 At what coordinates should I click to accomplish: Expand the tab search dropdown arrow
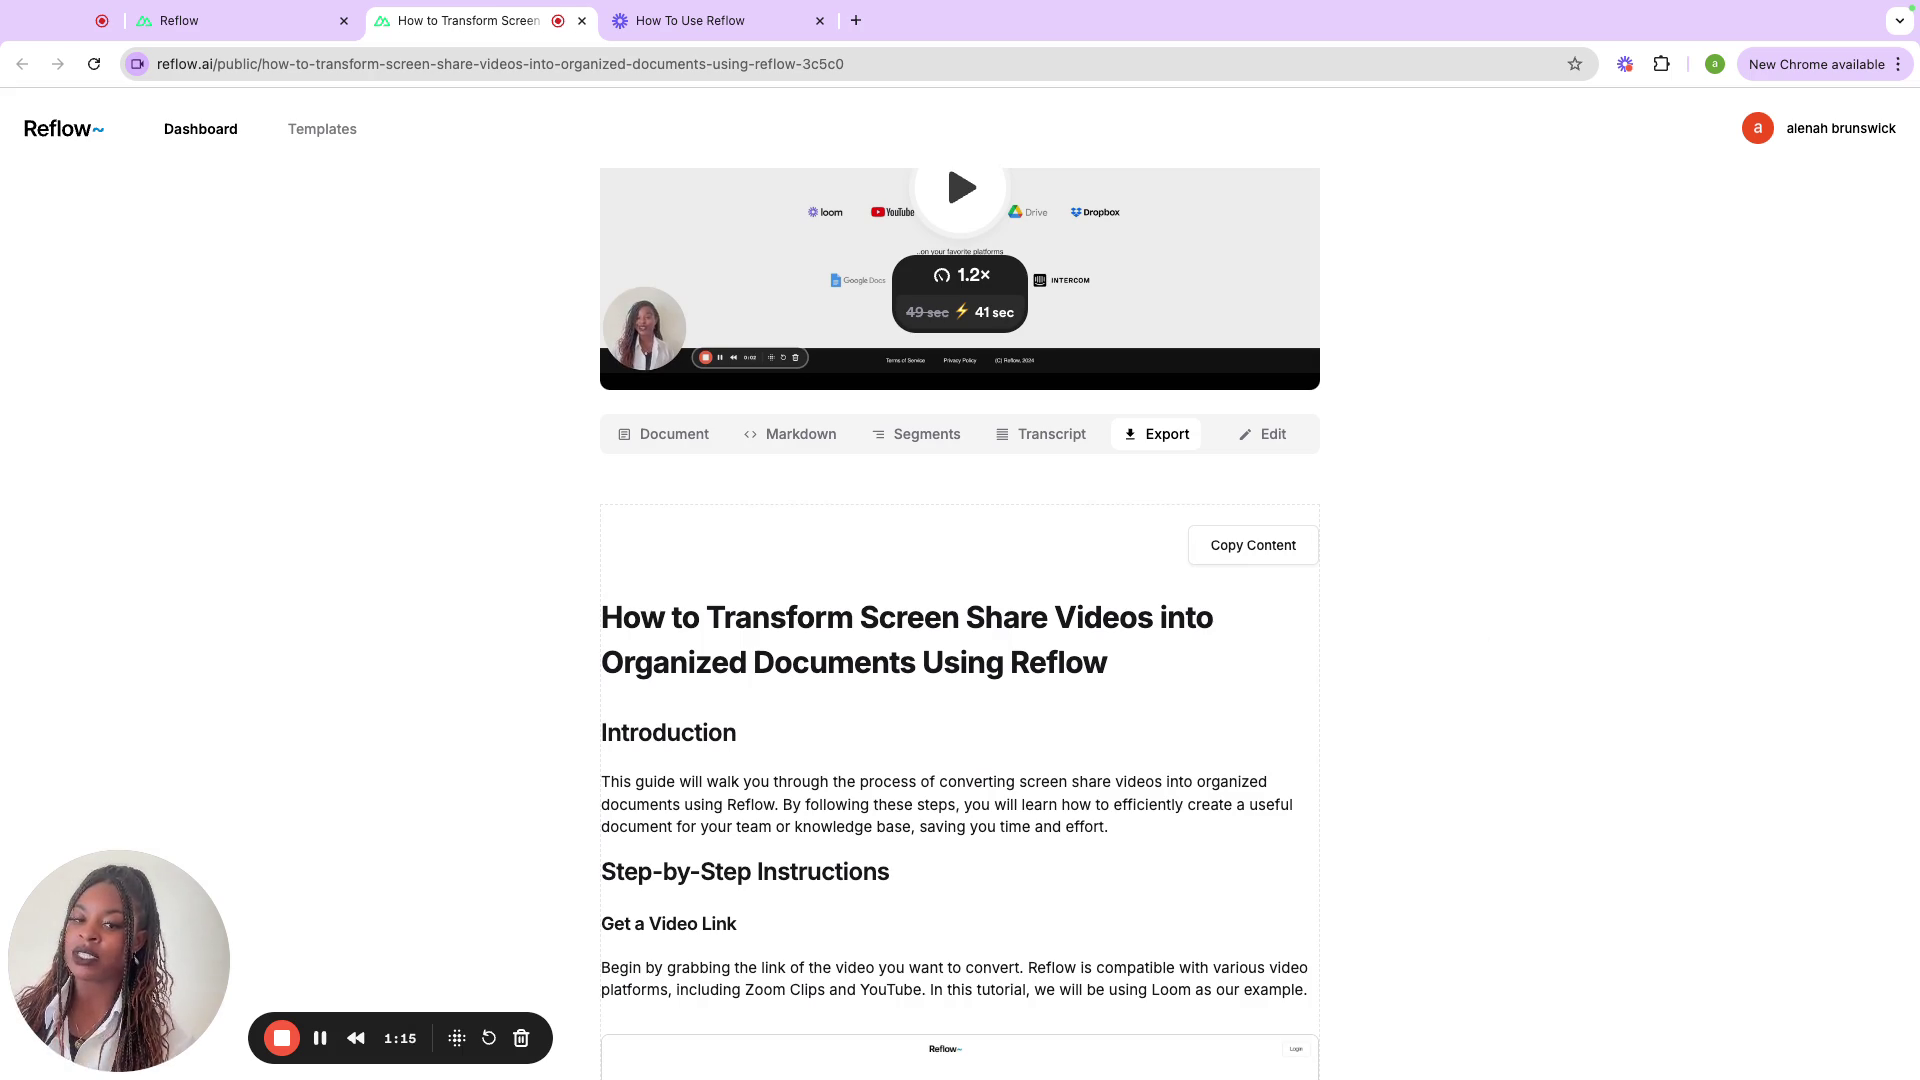1899,20
